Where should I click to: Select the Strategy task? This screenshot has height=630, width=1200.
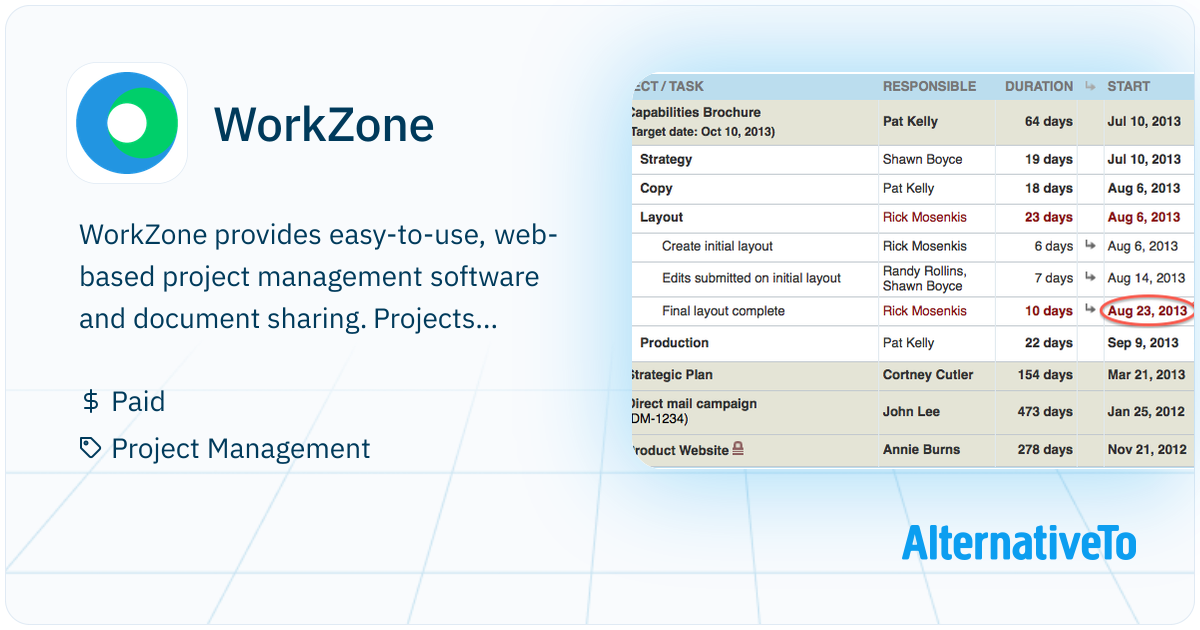666,160
